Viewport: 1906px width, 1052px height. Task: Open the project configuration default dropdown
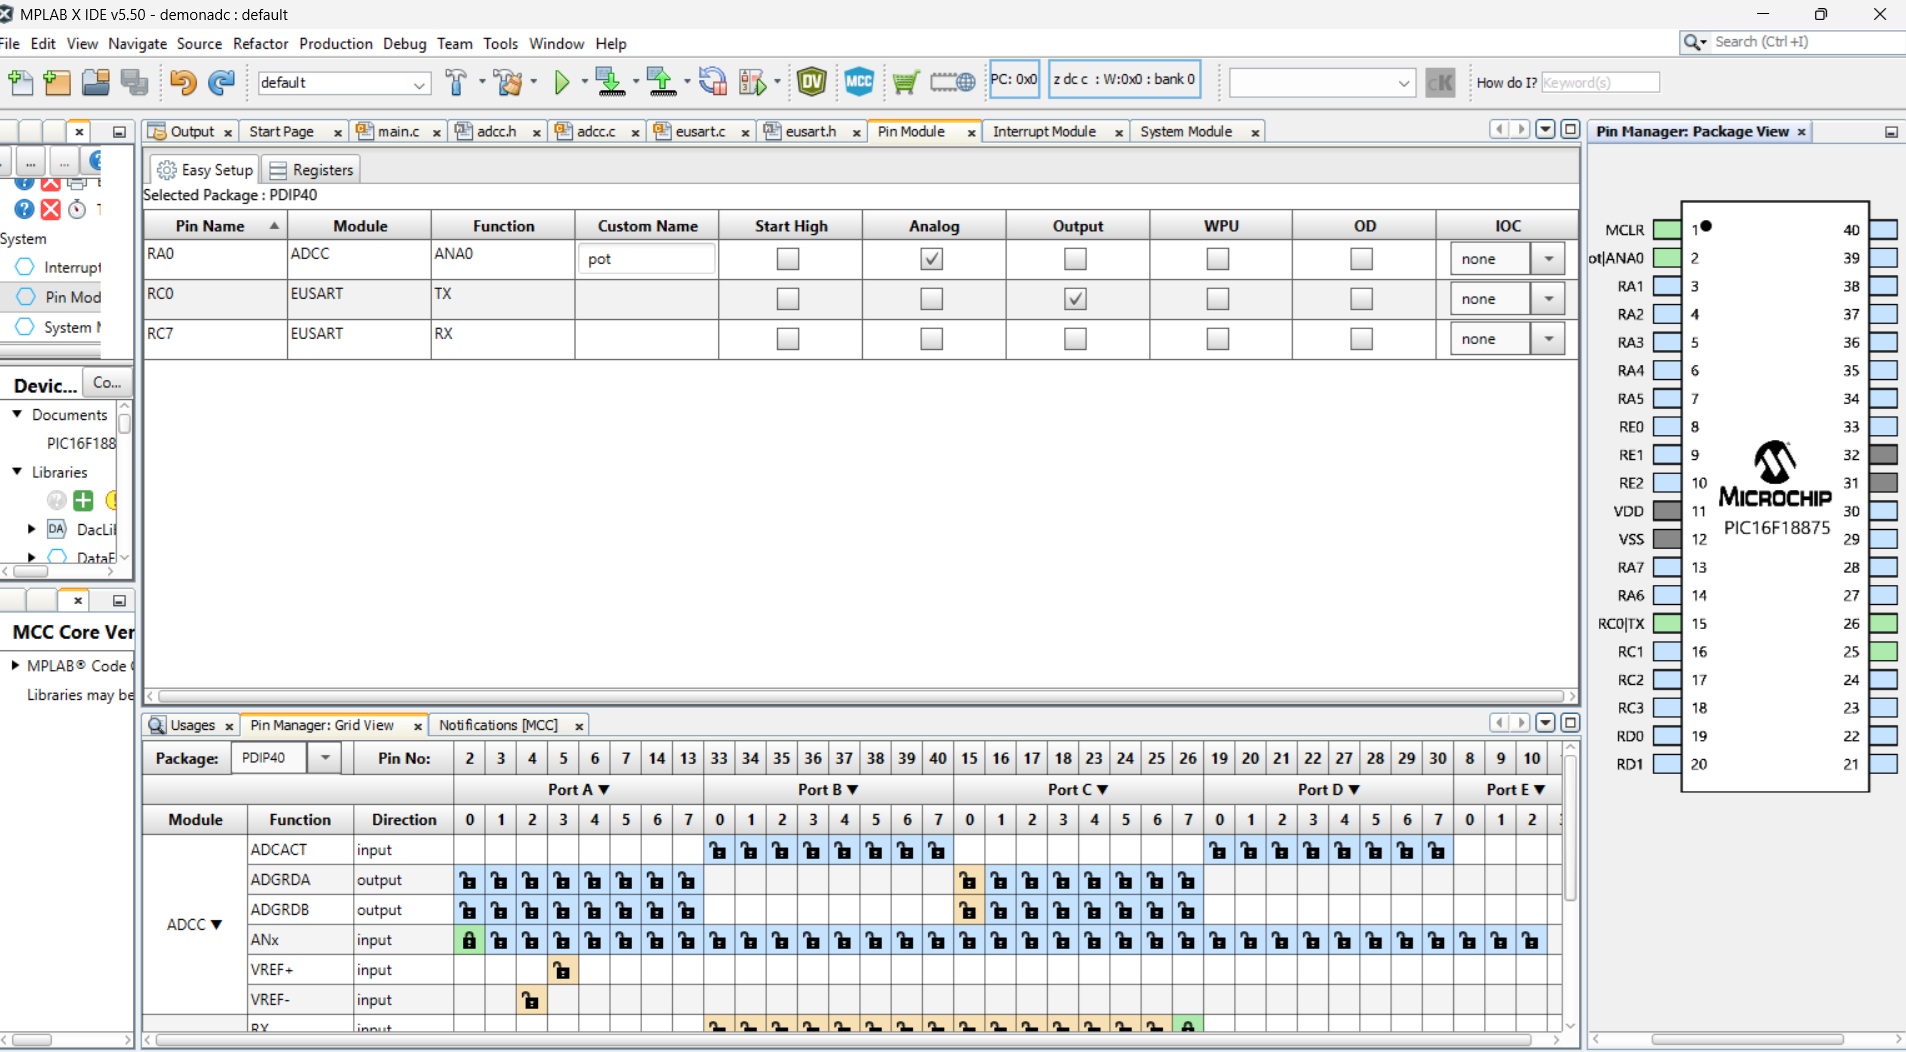coord(419,83)
